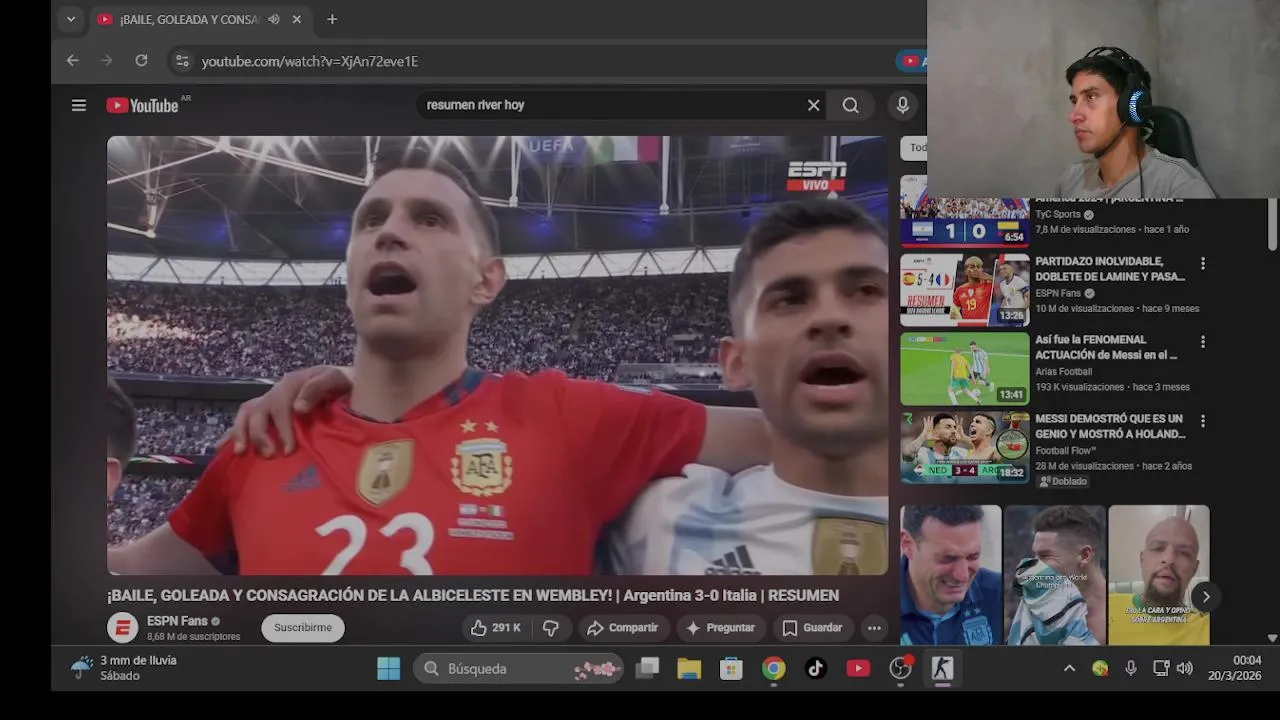This screenshot has width=1280, height=720.
Task: Open the Windows Start menu
Action: pos(389,668)
